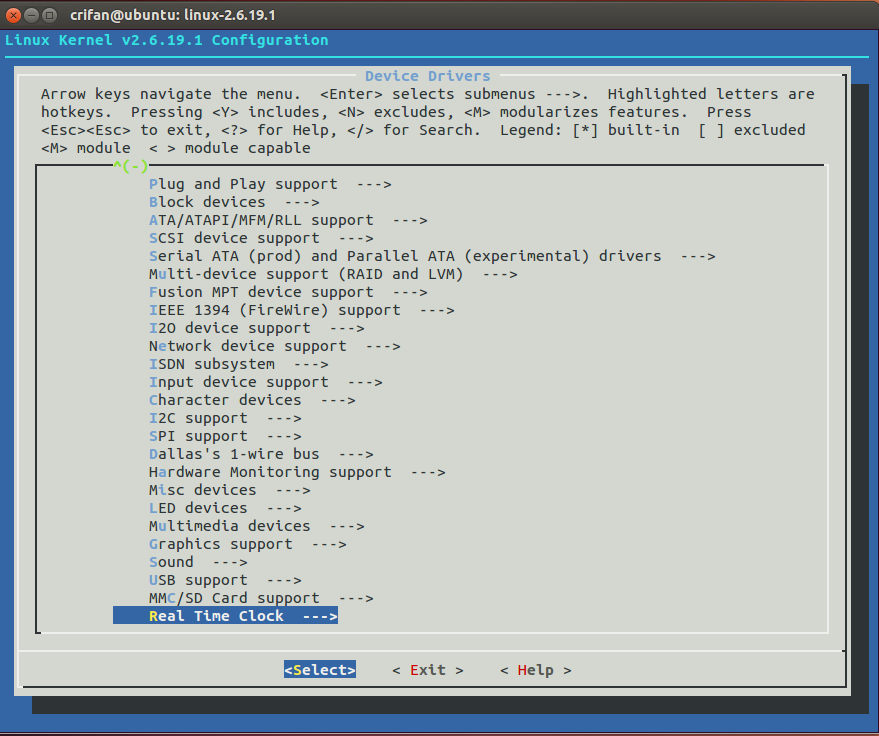Select ATA/ATAPI/MFM/RLL support entry
Viewport: 879px width, 736px height.
tap(288, 220)
